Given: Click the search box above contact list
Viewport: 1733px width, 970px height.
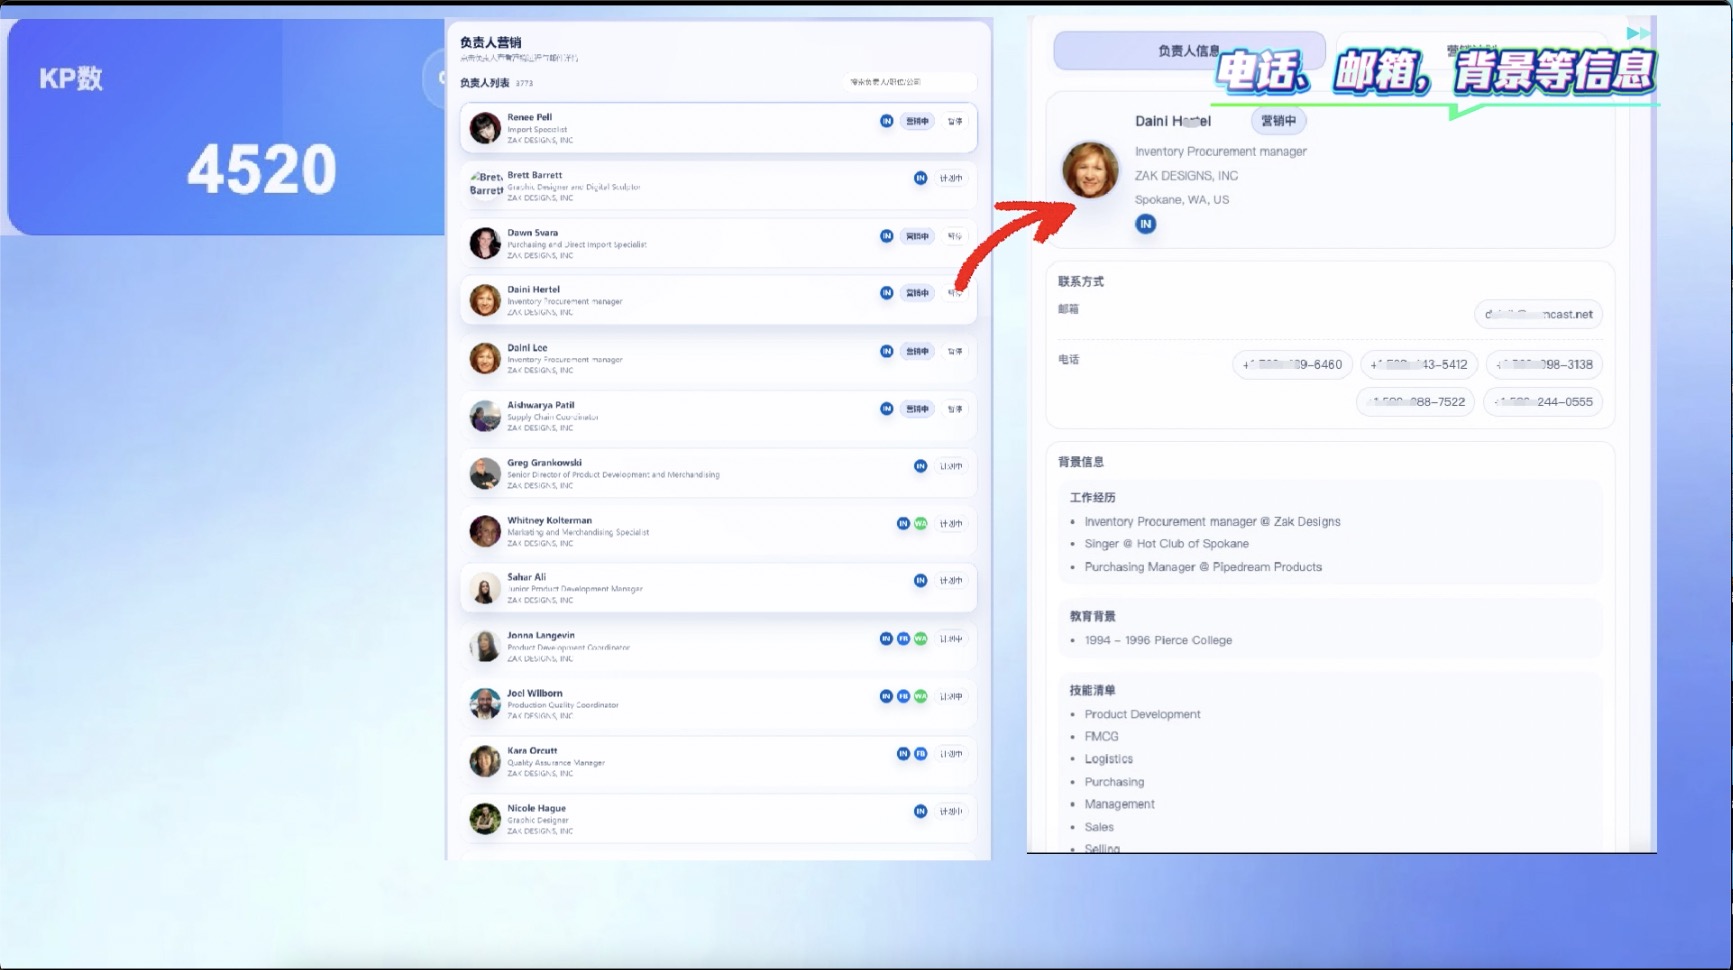Looking at the screenshot, I should pos(907,82).
